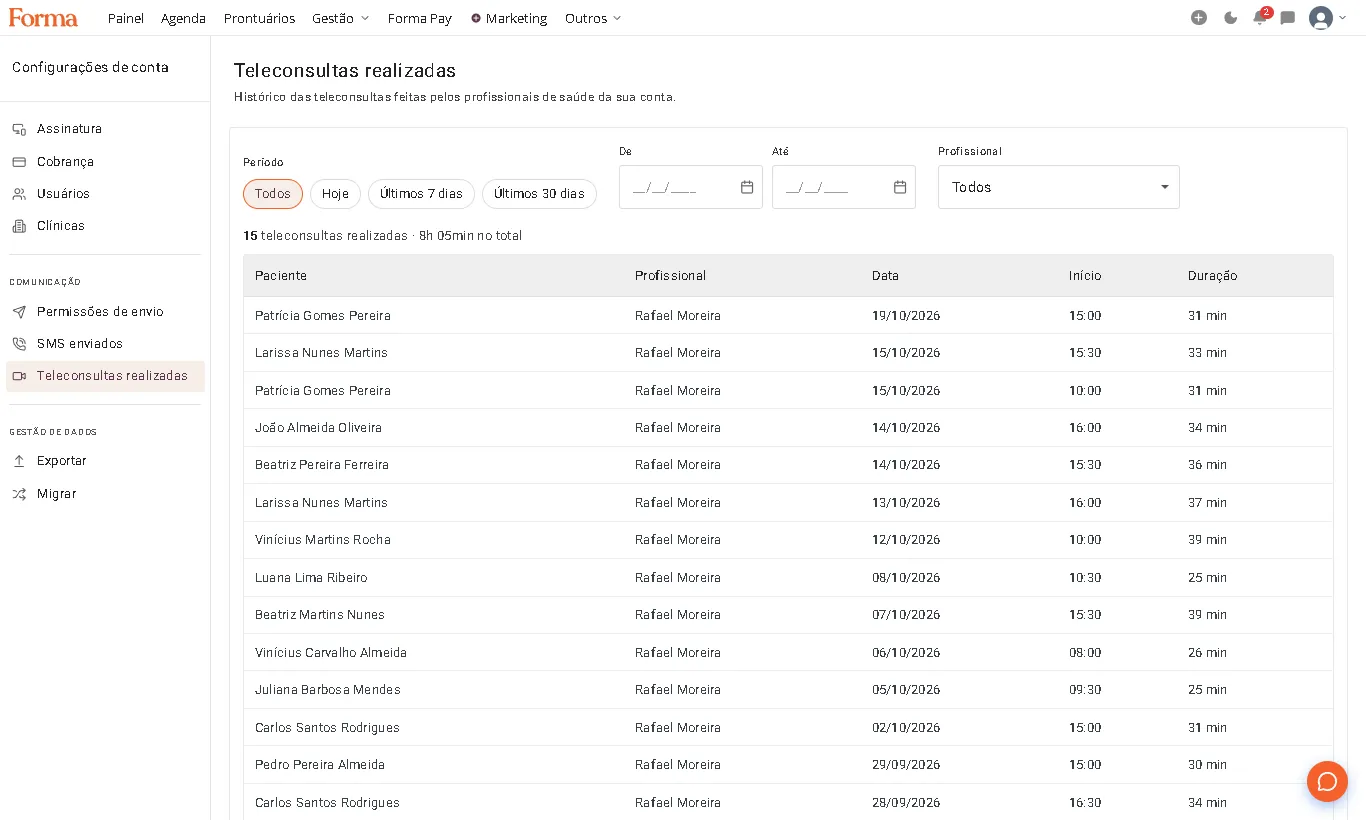1366x820 pixels.
Task: Click the Forma logo
Action: [x=43, y=17]
